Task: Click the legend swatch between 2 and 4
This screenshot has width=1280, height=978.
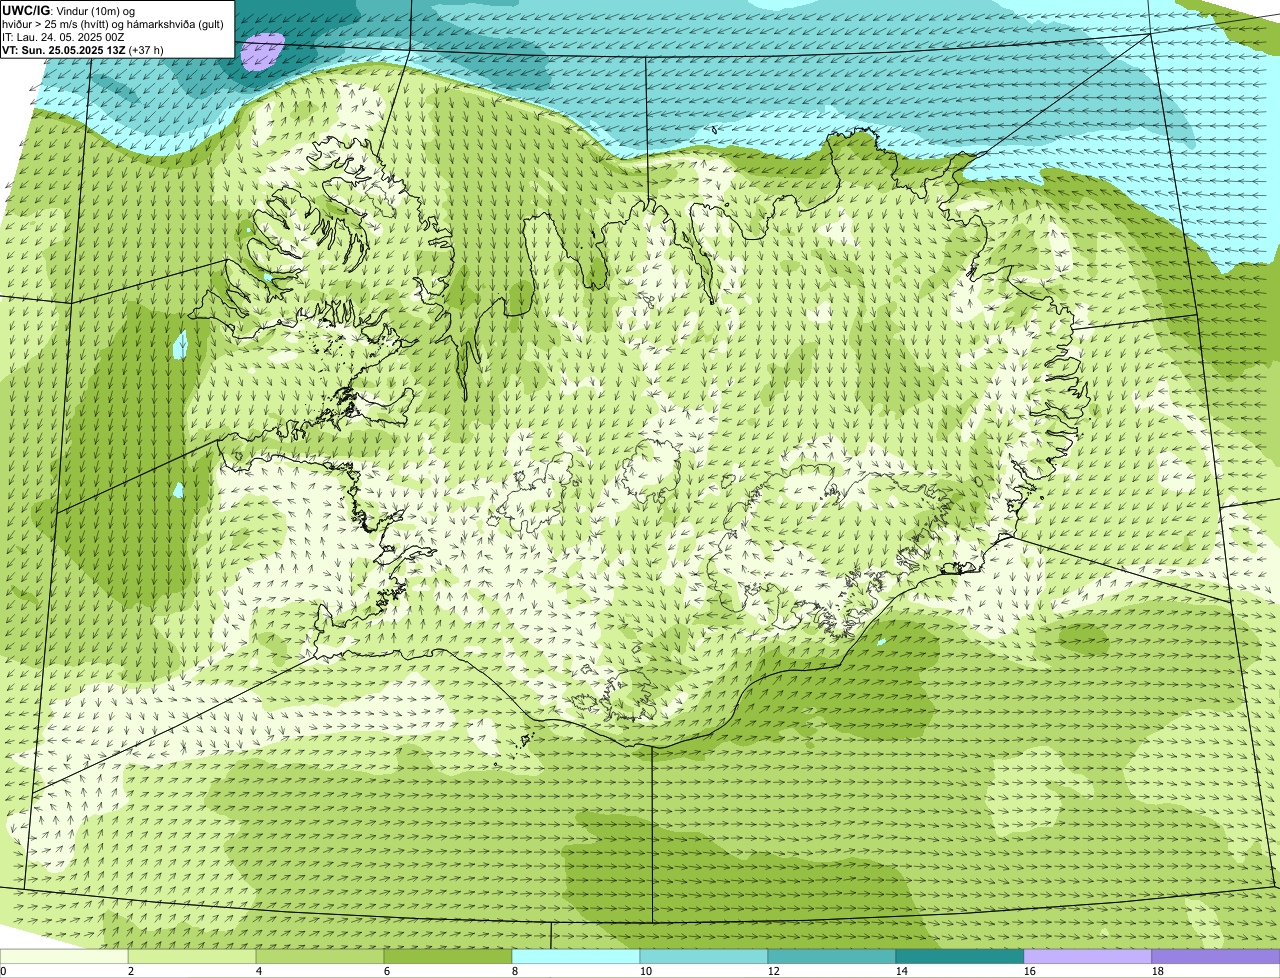Action: click(192, 957)
